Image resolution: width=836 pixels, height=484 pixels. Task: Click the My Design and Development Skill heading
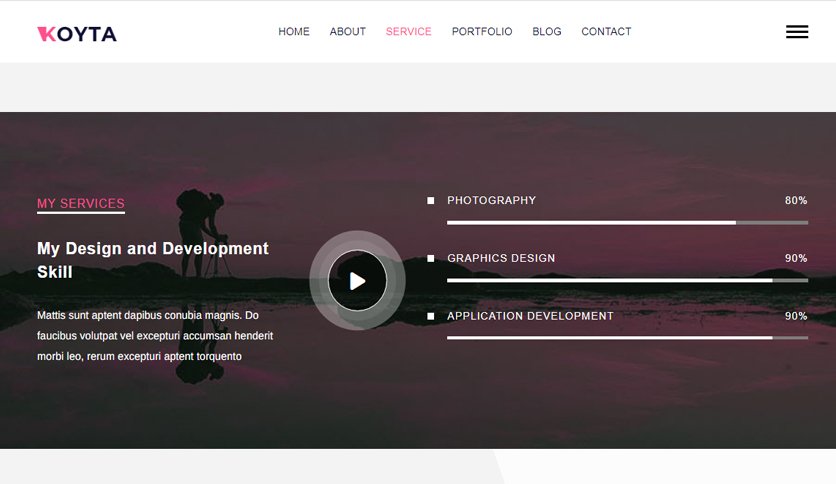[x=152, y=260]
